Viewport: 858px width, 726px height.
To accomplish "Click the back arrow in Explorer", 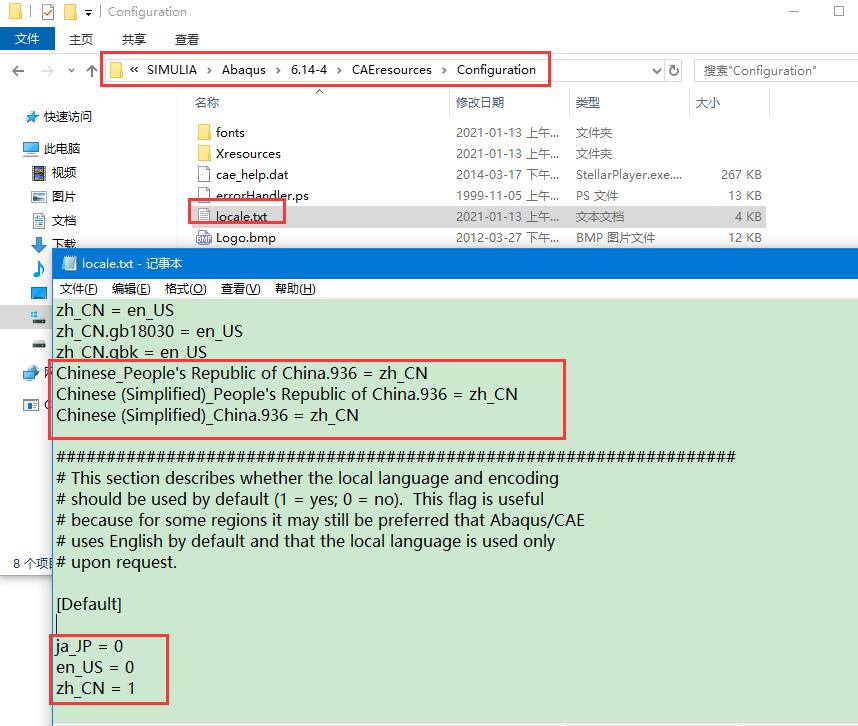I will (18, 71).
